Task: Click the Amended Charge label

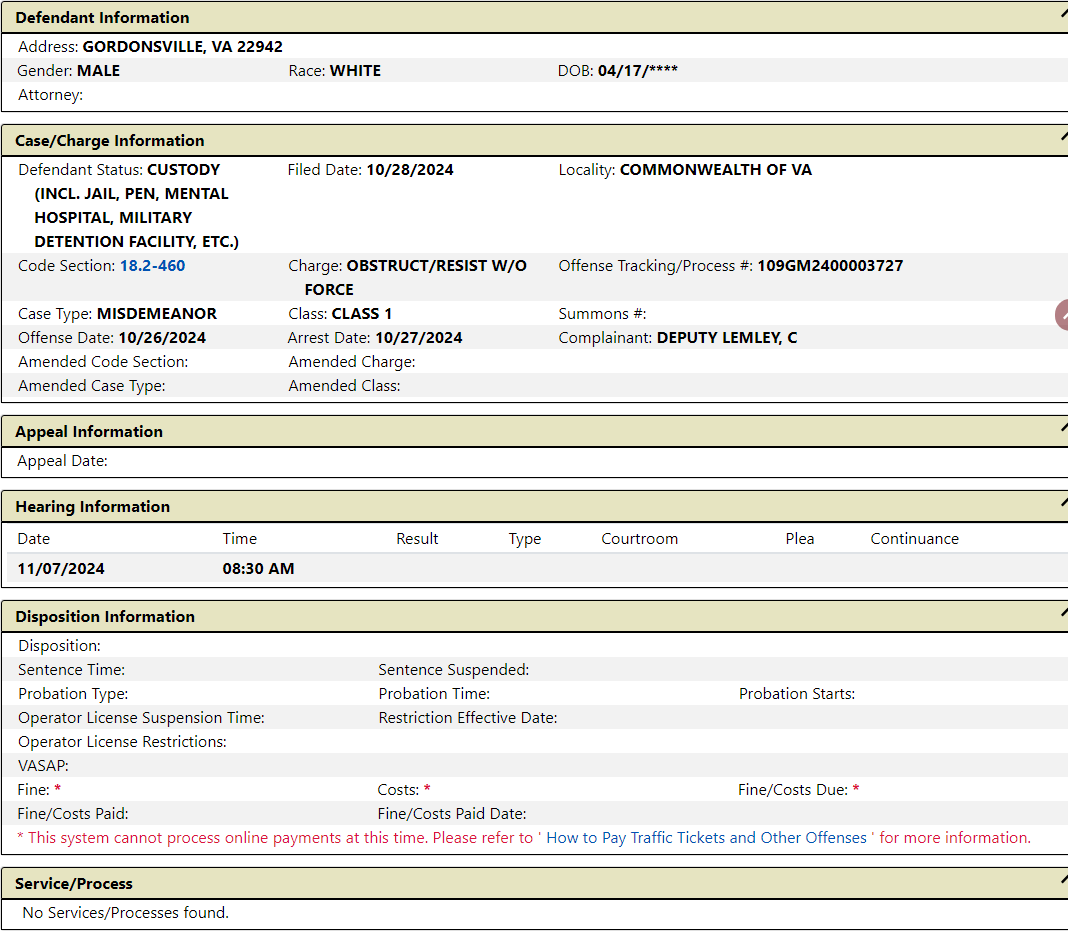Action: [351, 362]
